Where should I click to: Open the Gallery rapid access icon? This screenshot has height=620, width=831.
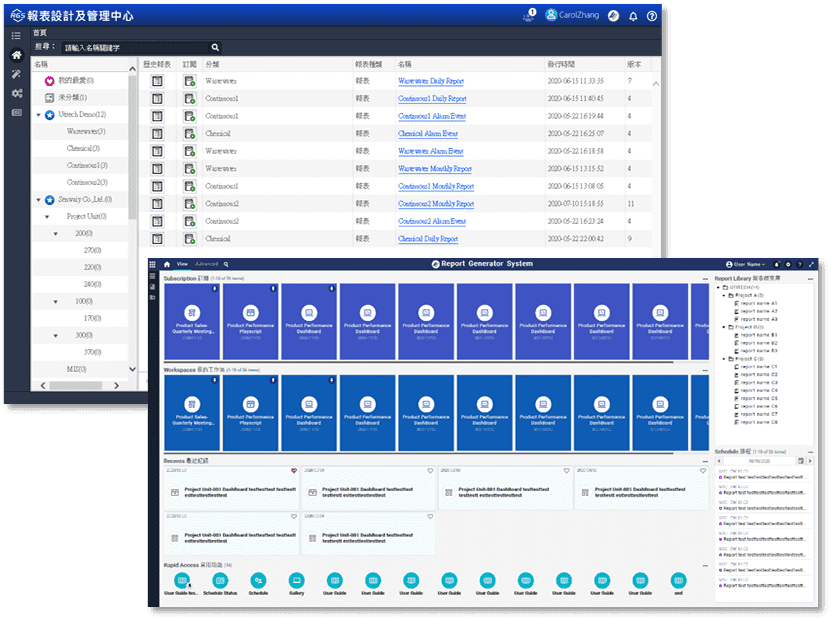pyautogui.click(x=296, y=581)
